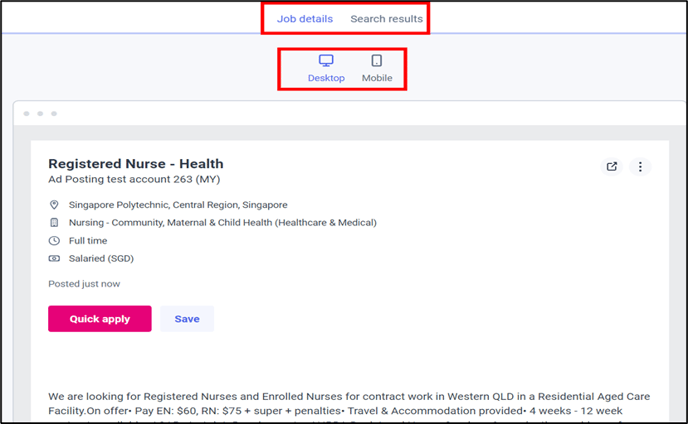Click the Quick apply button
The height and width of the screenshot is (424, 688).
100,319
